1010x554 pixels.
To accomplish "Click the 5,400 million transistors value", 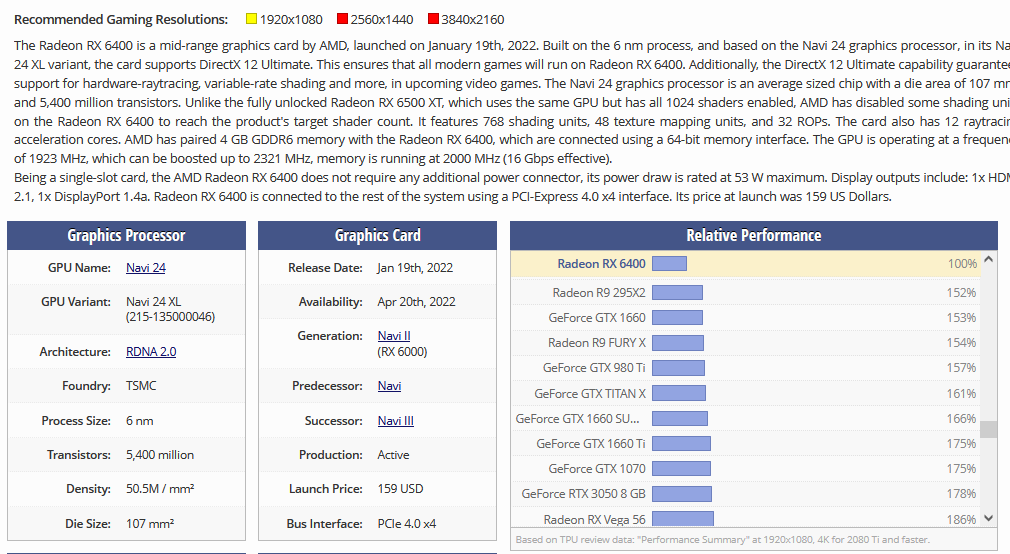I will click(x=160, y=455).
